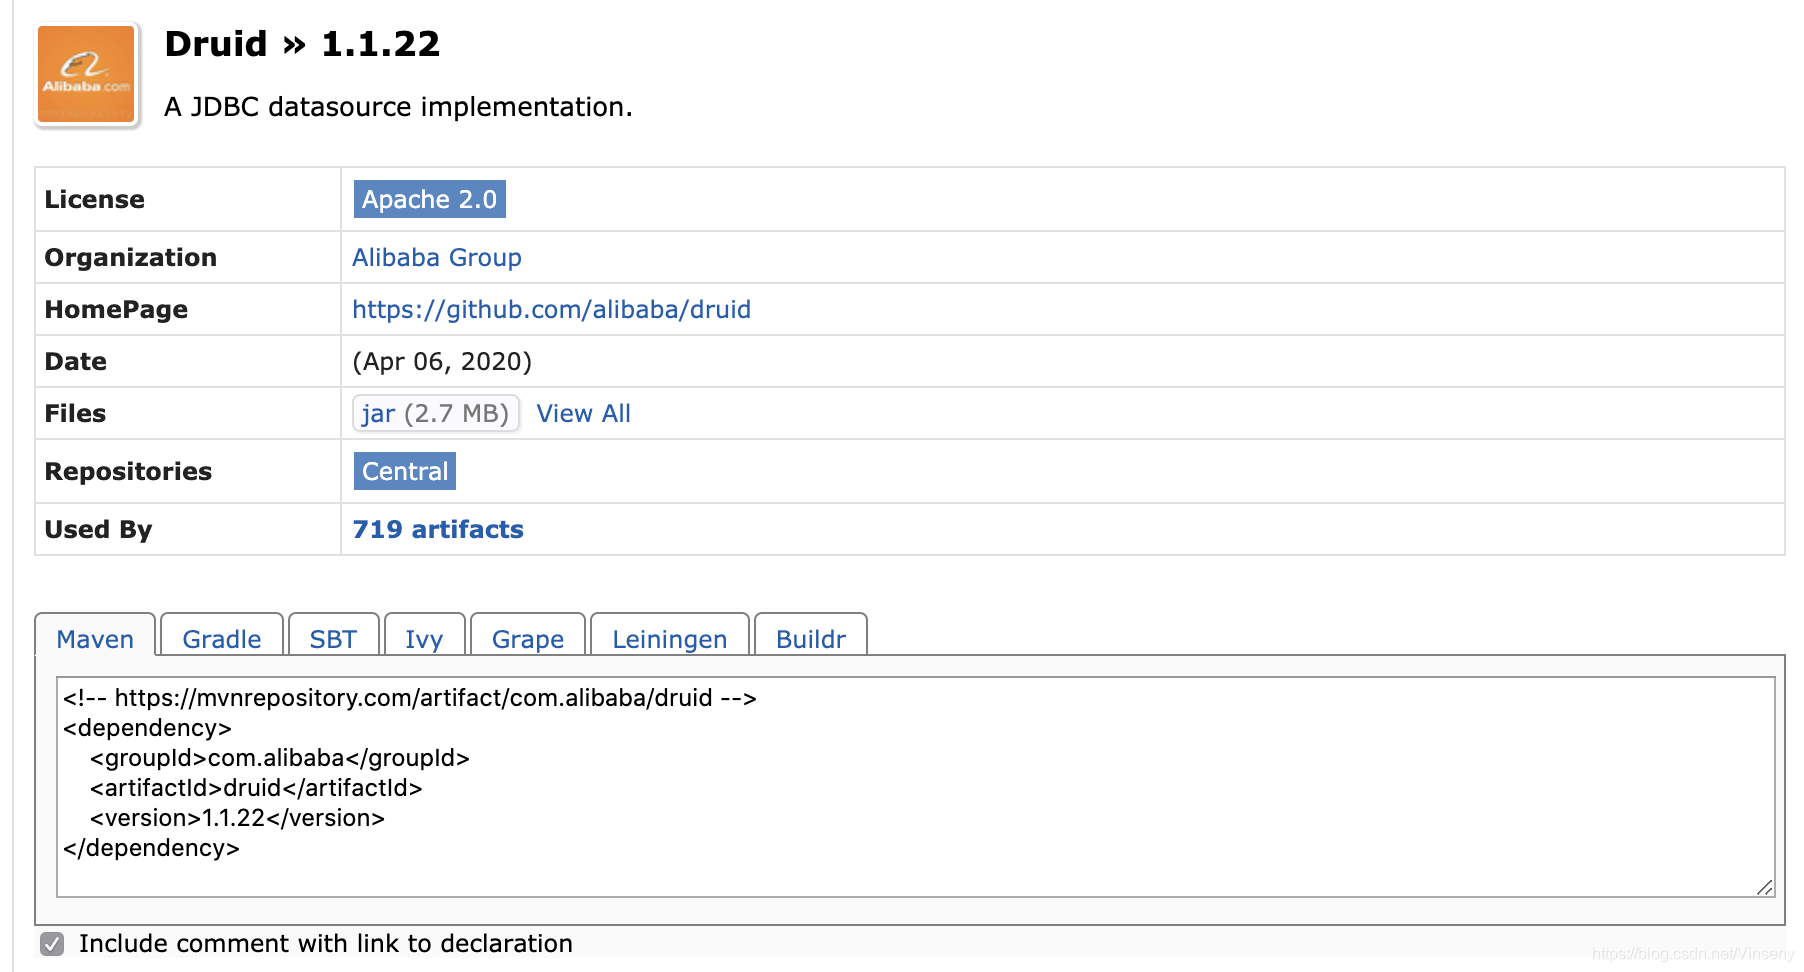The height and width of the screenshot is (972, 1804).
Task: Switch to the Buildr tab
Action: pos(811,638)
